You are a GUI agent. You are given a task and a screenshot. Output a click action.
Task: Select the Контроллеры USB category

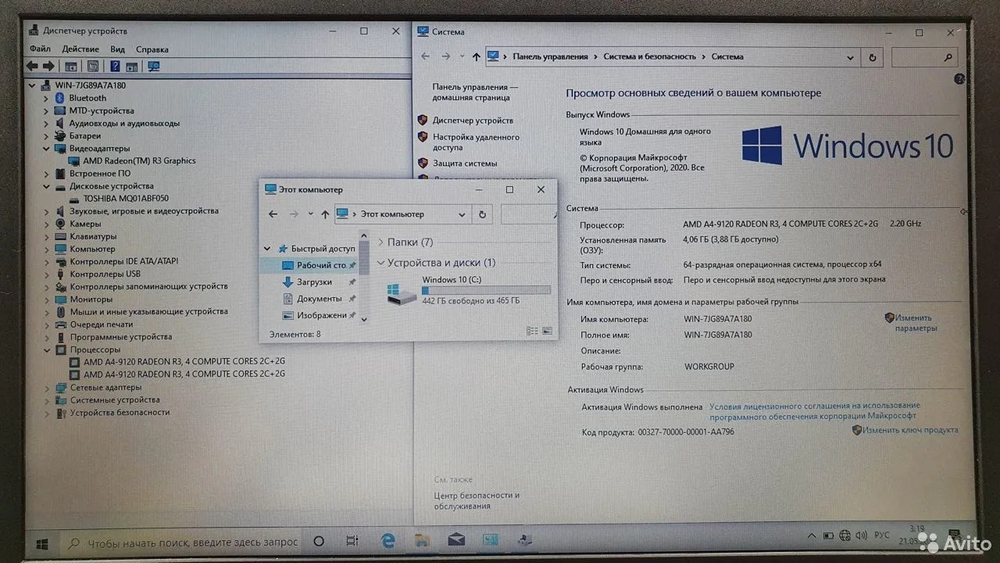pos(105,274)
